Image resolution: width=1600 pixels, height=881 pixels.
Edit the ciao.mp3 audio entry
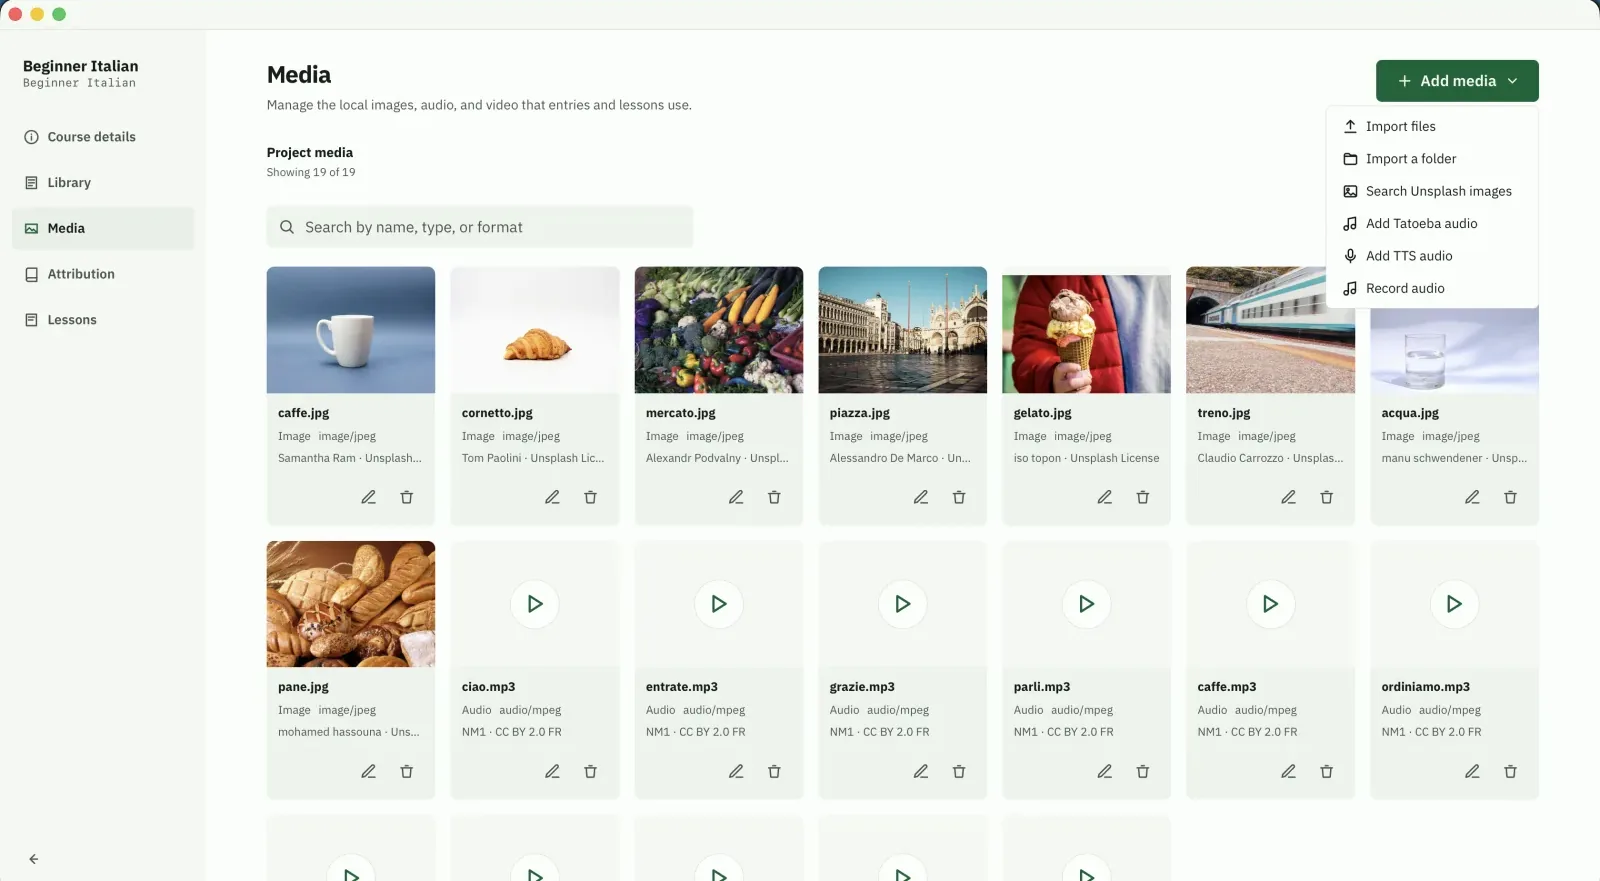(552, 771)
